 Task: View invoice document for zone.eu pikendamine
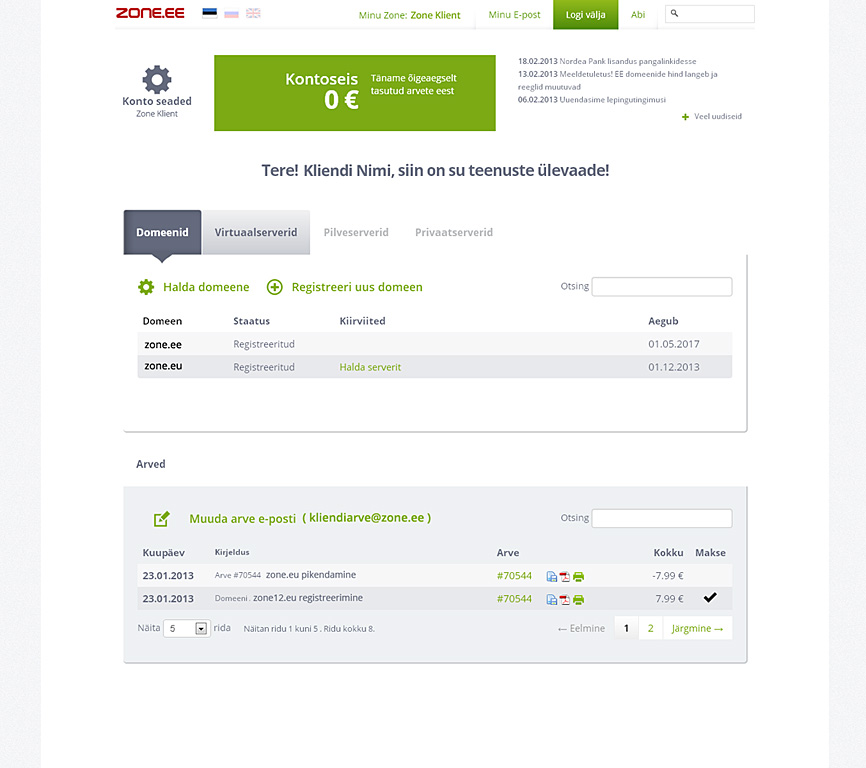point(551,576)
